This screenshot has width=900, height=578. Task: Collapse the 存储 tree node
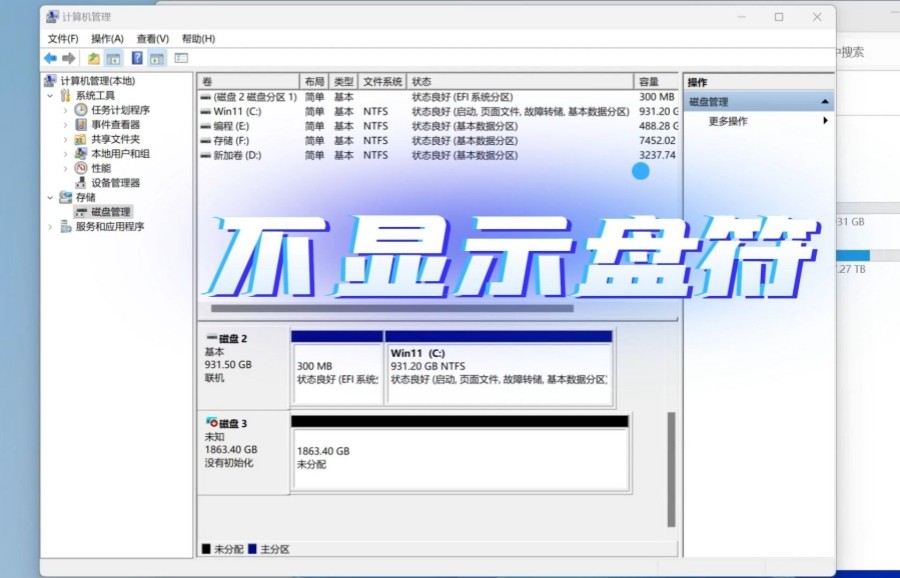coord(50,197)
